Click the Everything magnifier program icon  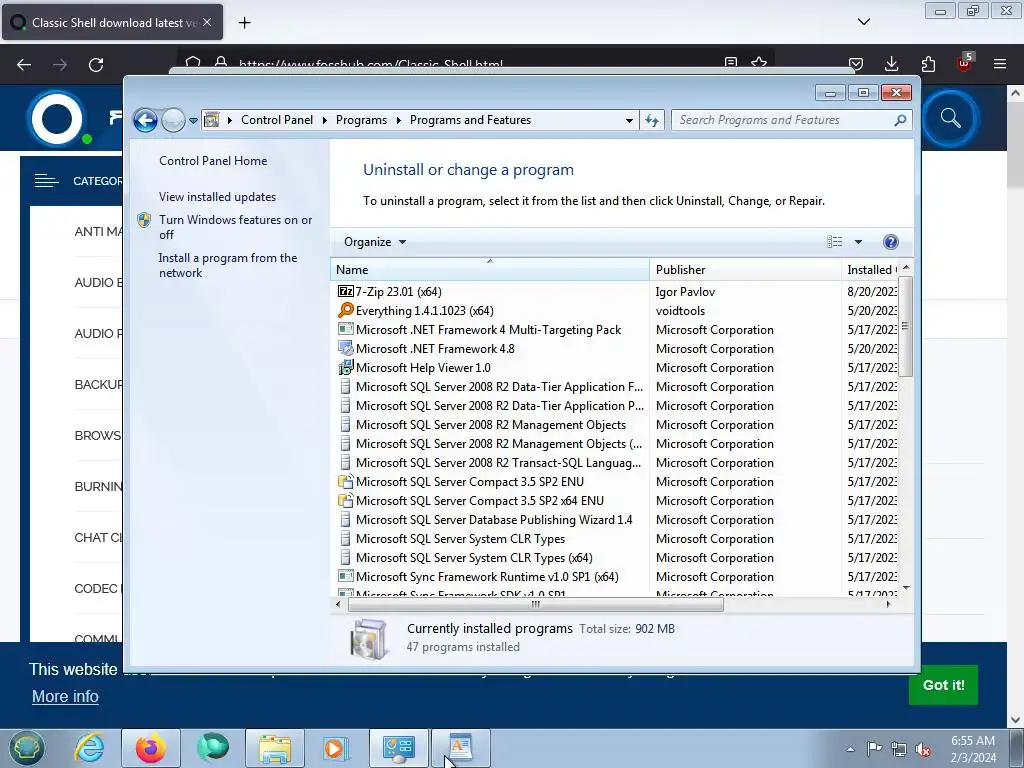pos(345,310)
